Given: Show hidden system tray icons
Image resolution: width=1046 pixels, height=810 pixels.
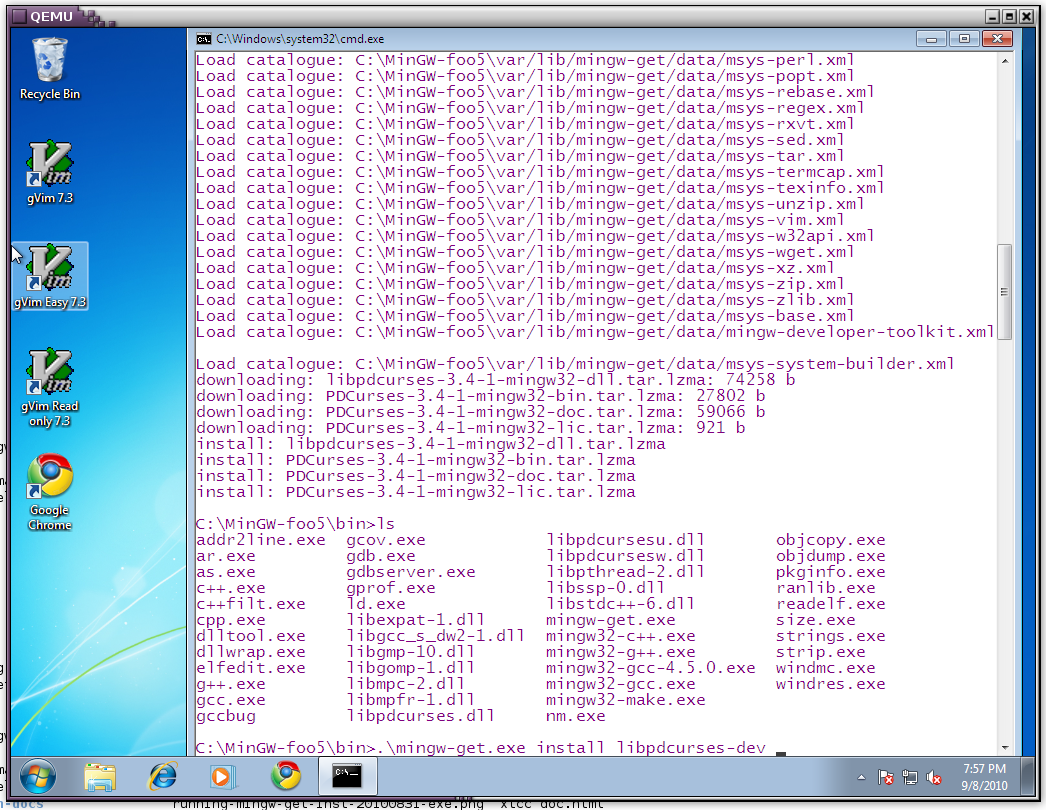Looking at the screenshot, I should point(861,777).
